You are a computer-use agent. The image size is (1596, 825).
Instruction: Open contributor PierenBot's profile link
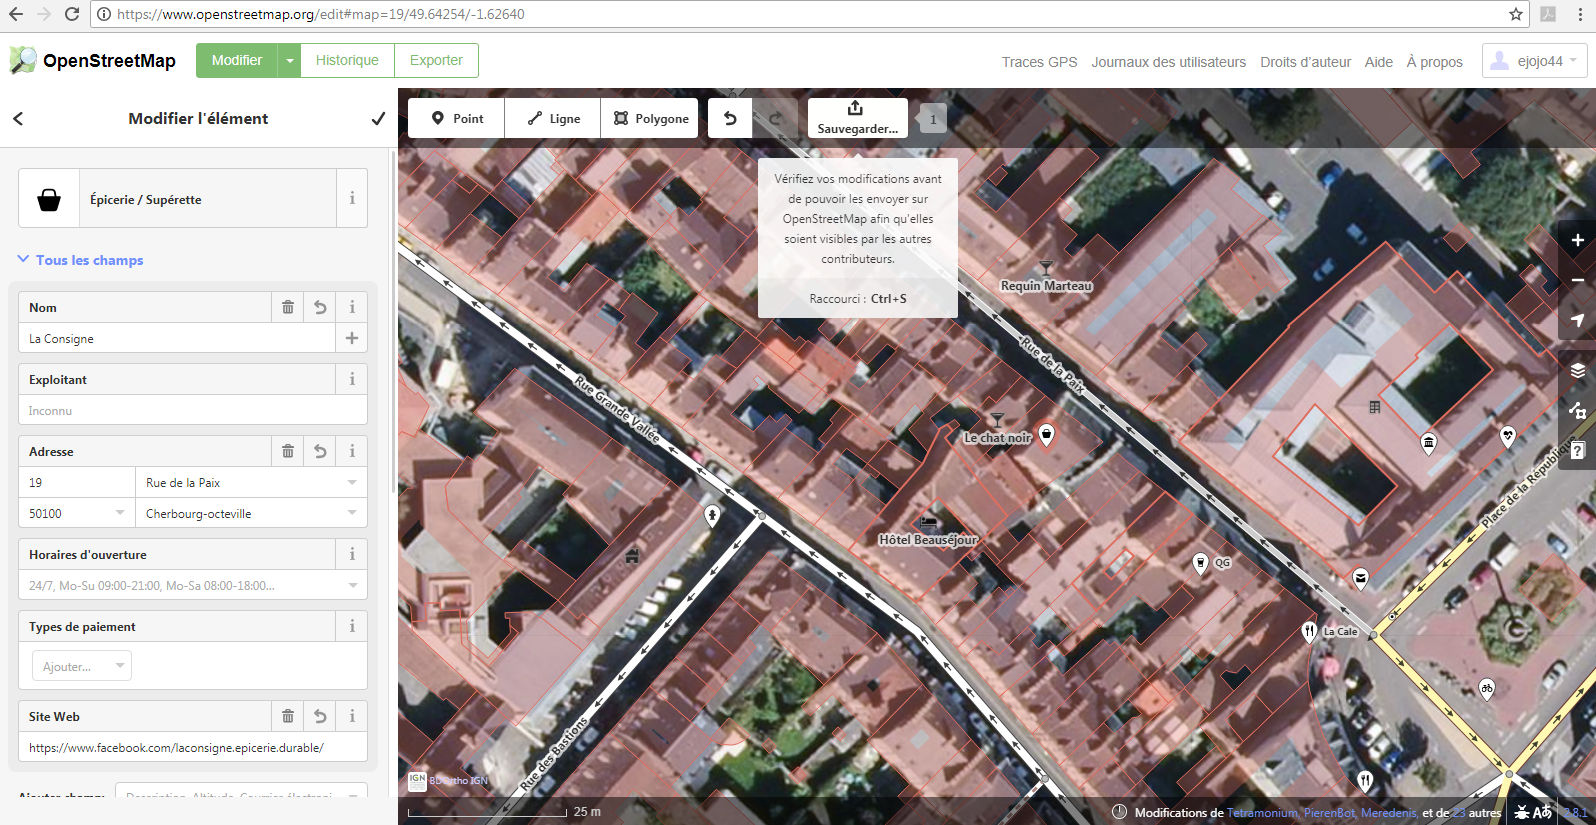(1329, 813)
